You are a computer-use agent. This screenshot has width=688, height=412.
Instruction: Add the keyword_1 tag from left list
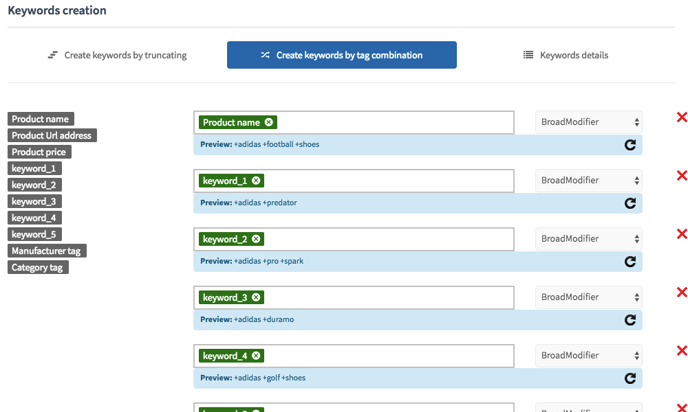34,168
